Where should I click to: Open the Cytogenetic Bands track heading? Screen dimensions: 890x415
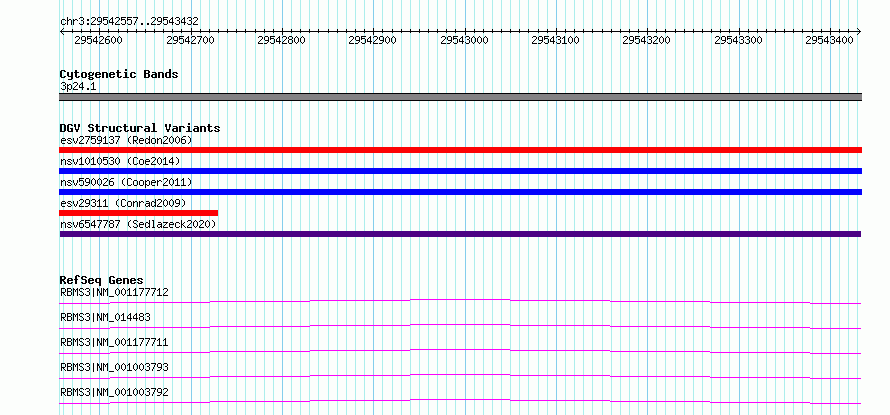[x=119, y=74]
